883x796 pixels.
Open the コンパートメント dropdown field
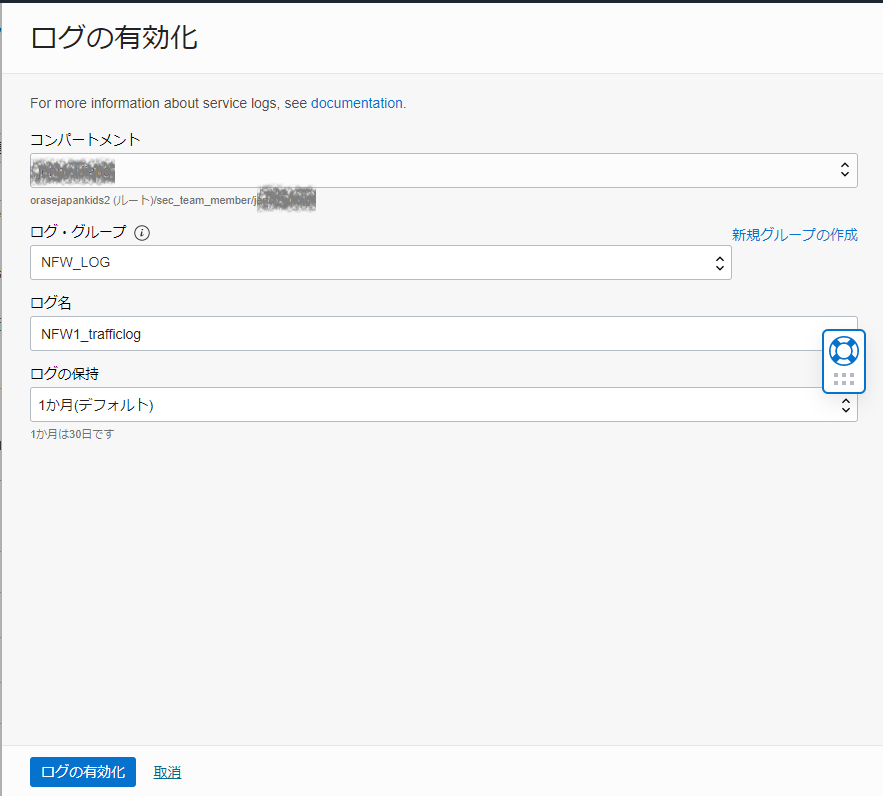430,171
